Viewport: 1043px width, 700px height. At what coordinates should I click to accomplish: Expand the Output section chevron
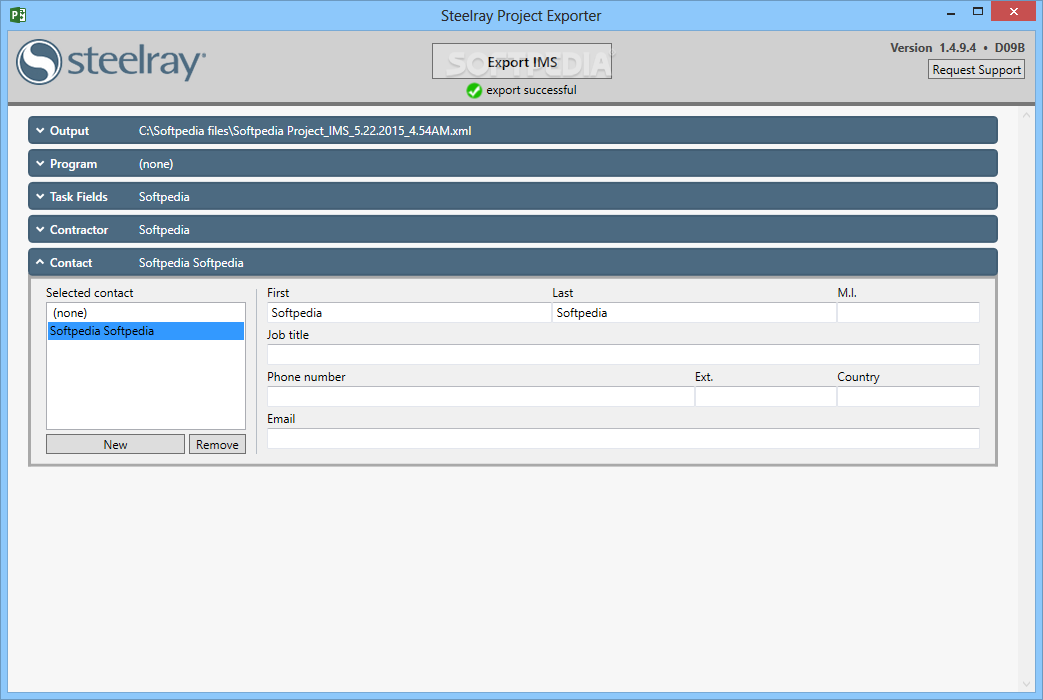pyautogui.click(x=40, y=130)
